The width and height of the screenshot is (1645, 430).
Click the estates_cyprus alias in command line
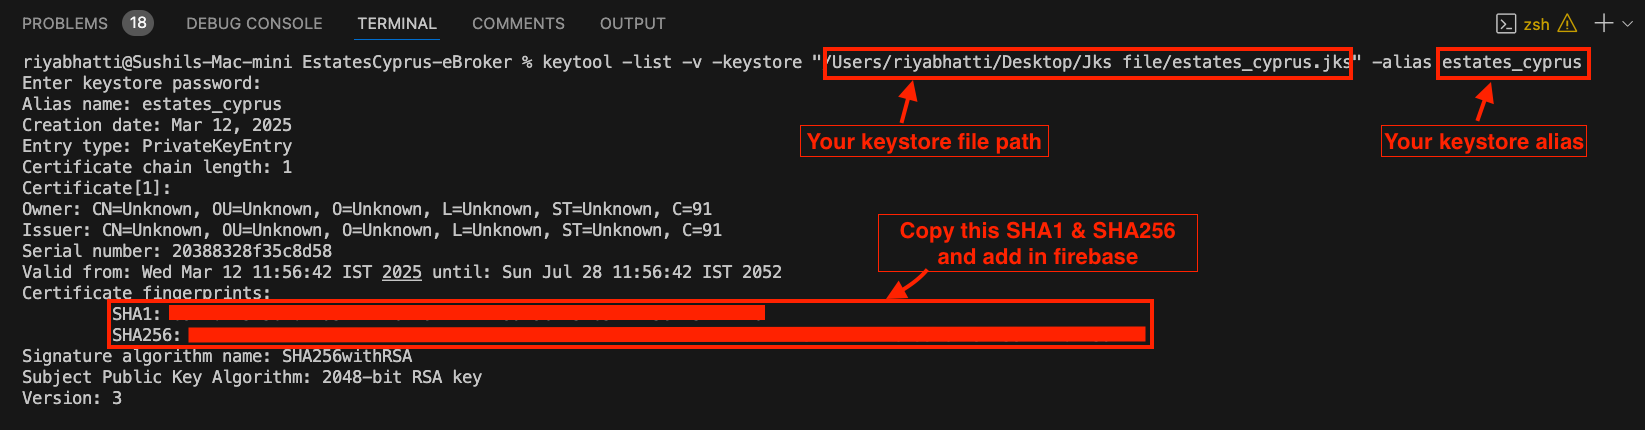(x=1512, y=63)
